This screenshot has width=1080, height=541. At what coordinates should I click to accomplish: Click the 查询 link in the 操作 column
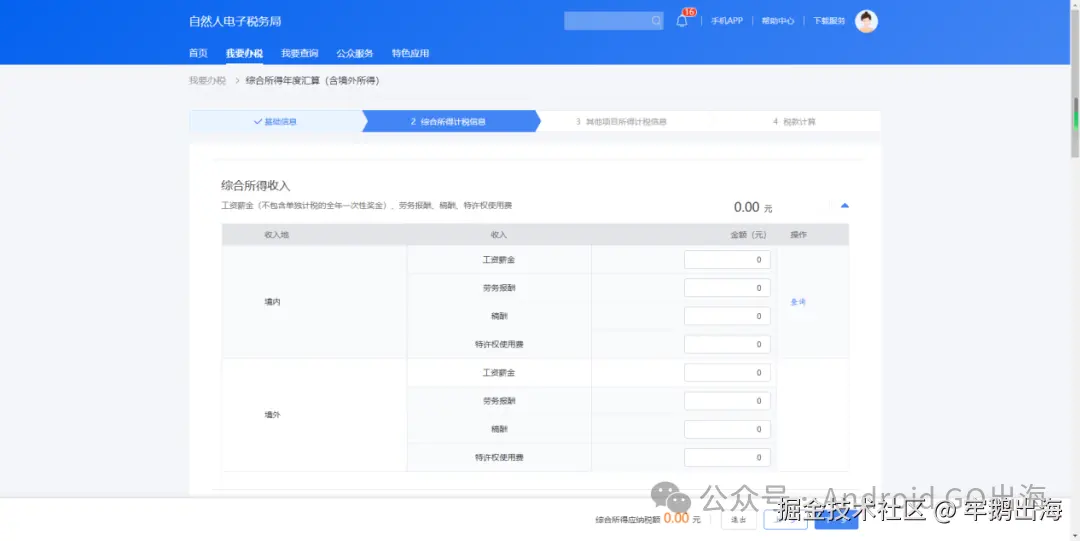coord(798,302)
